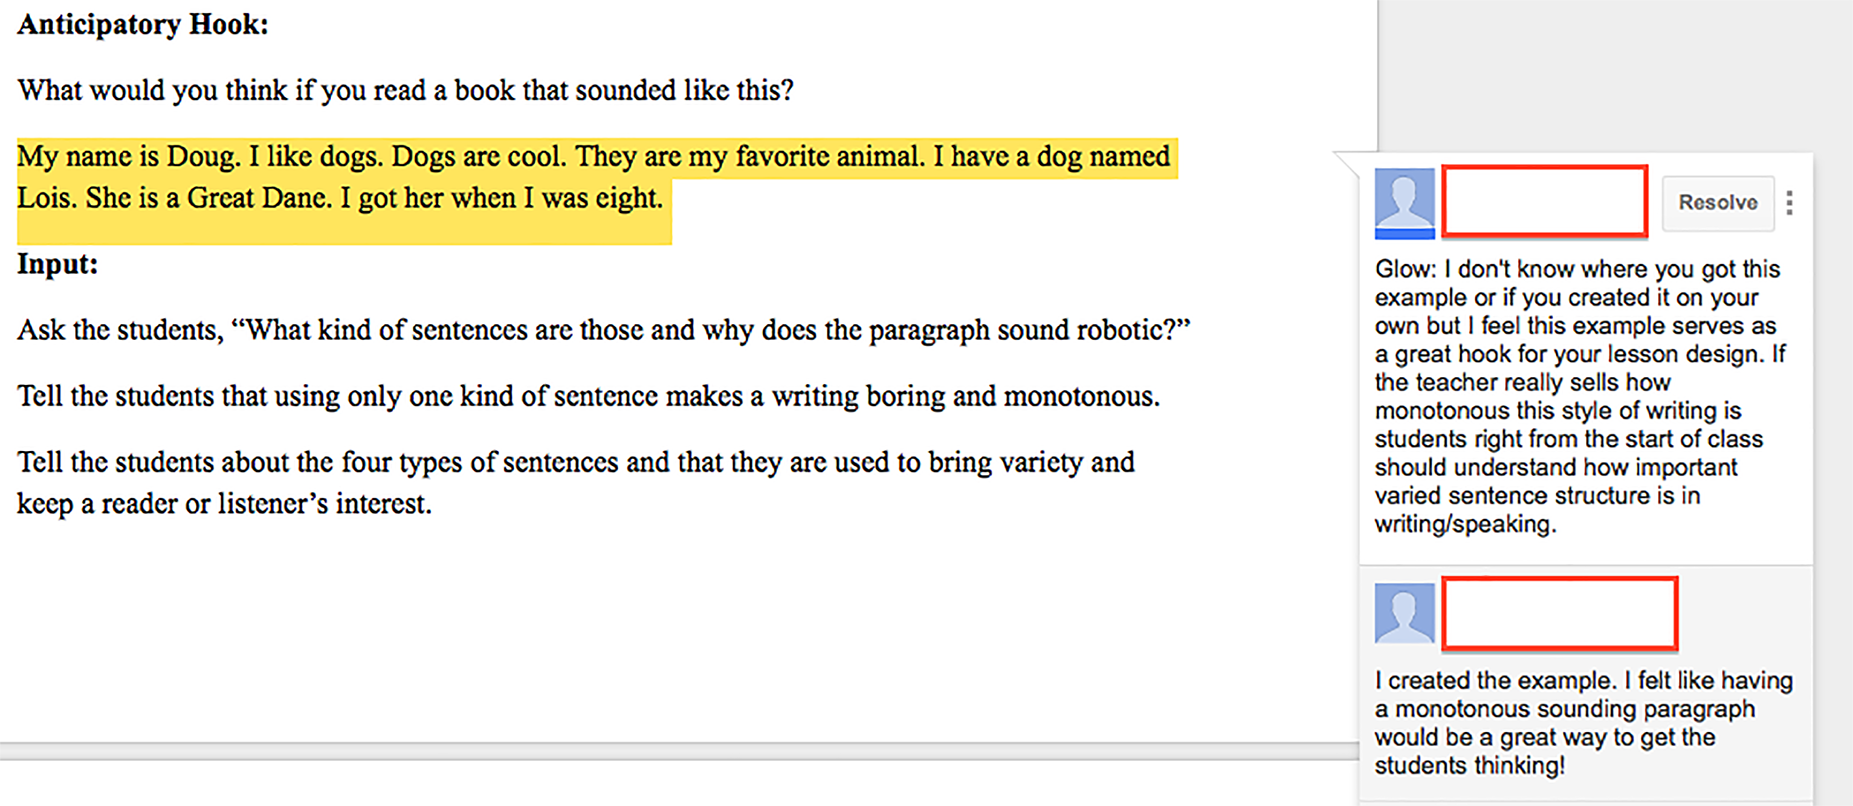Click the first commenter's name field
Screen dimensions: 1853x806
[x=1545, y=202]
